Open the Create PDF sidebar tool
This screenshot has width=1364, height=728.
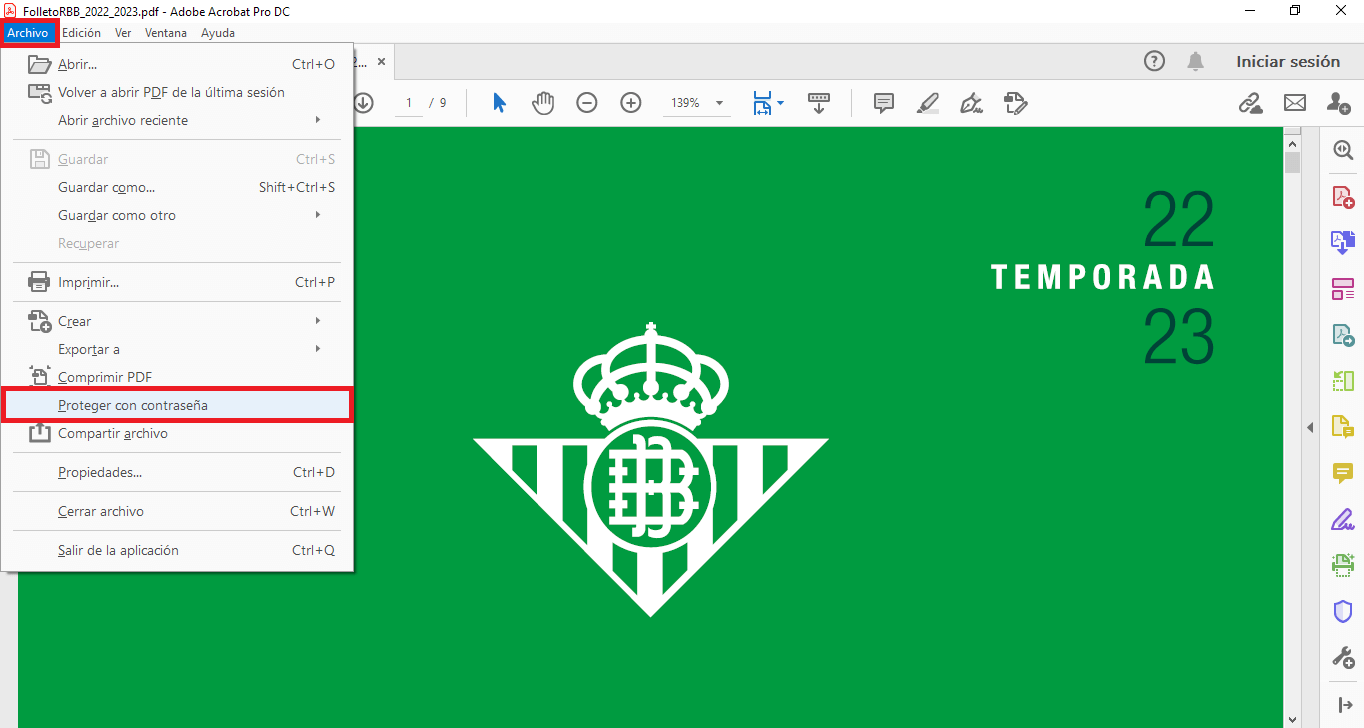pos(1343,197)
